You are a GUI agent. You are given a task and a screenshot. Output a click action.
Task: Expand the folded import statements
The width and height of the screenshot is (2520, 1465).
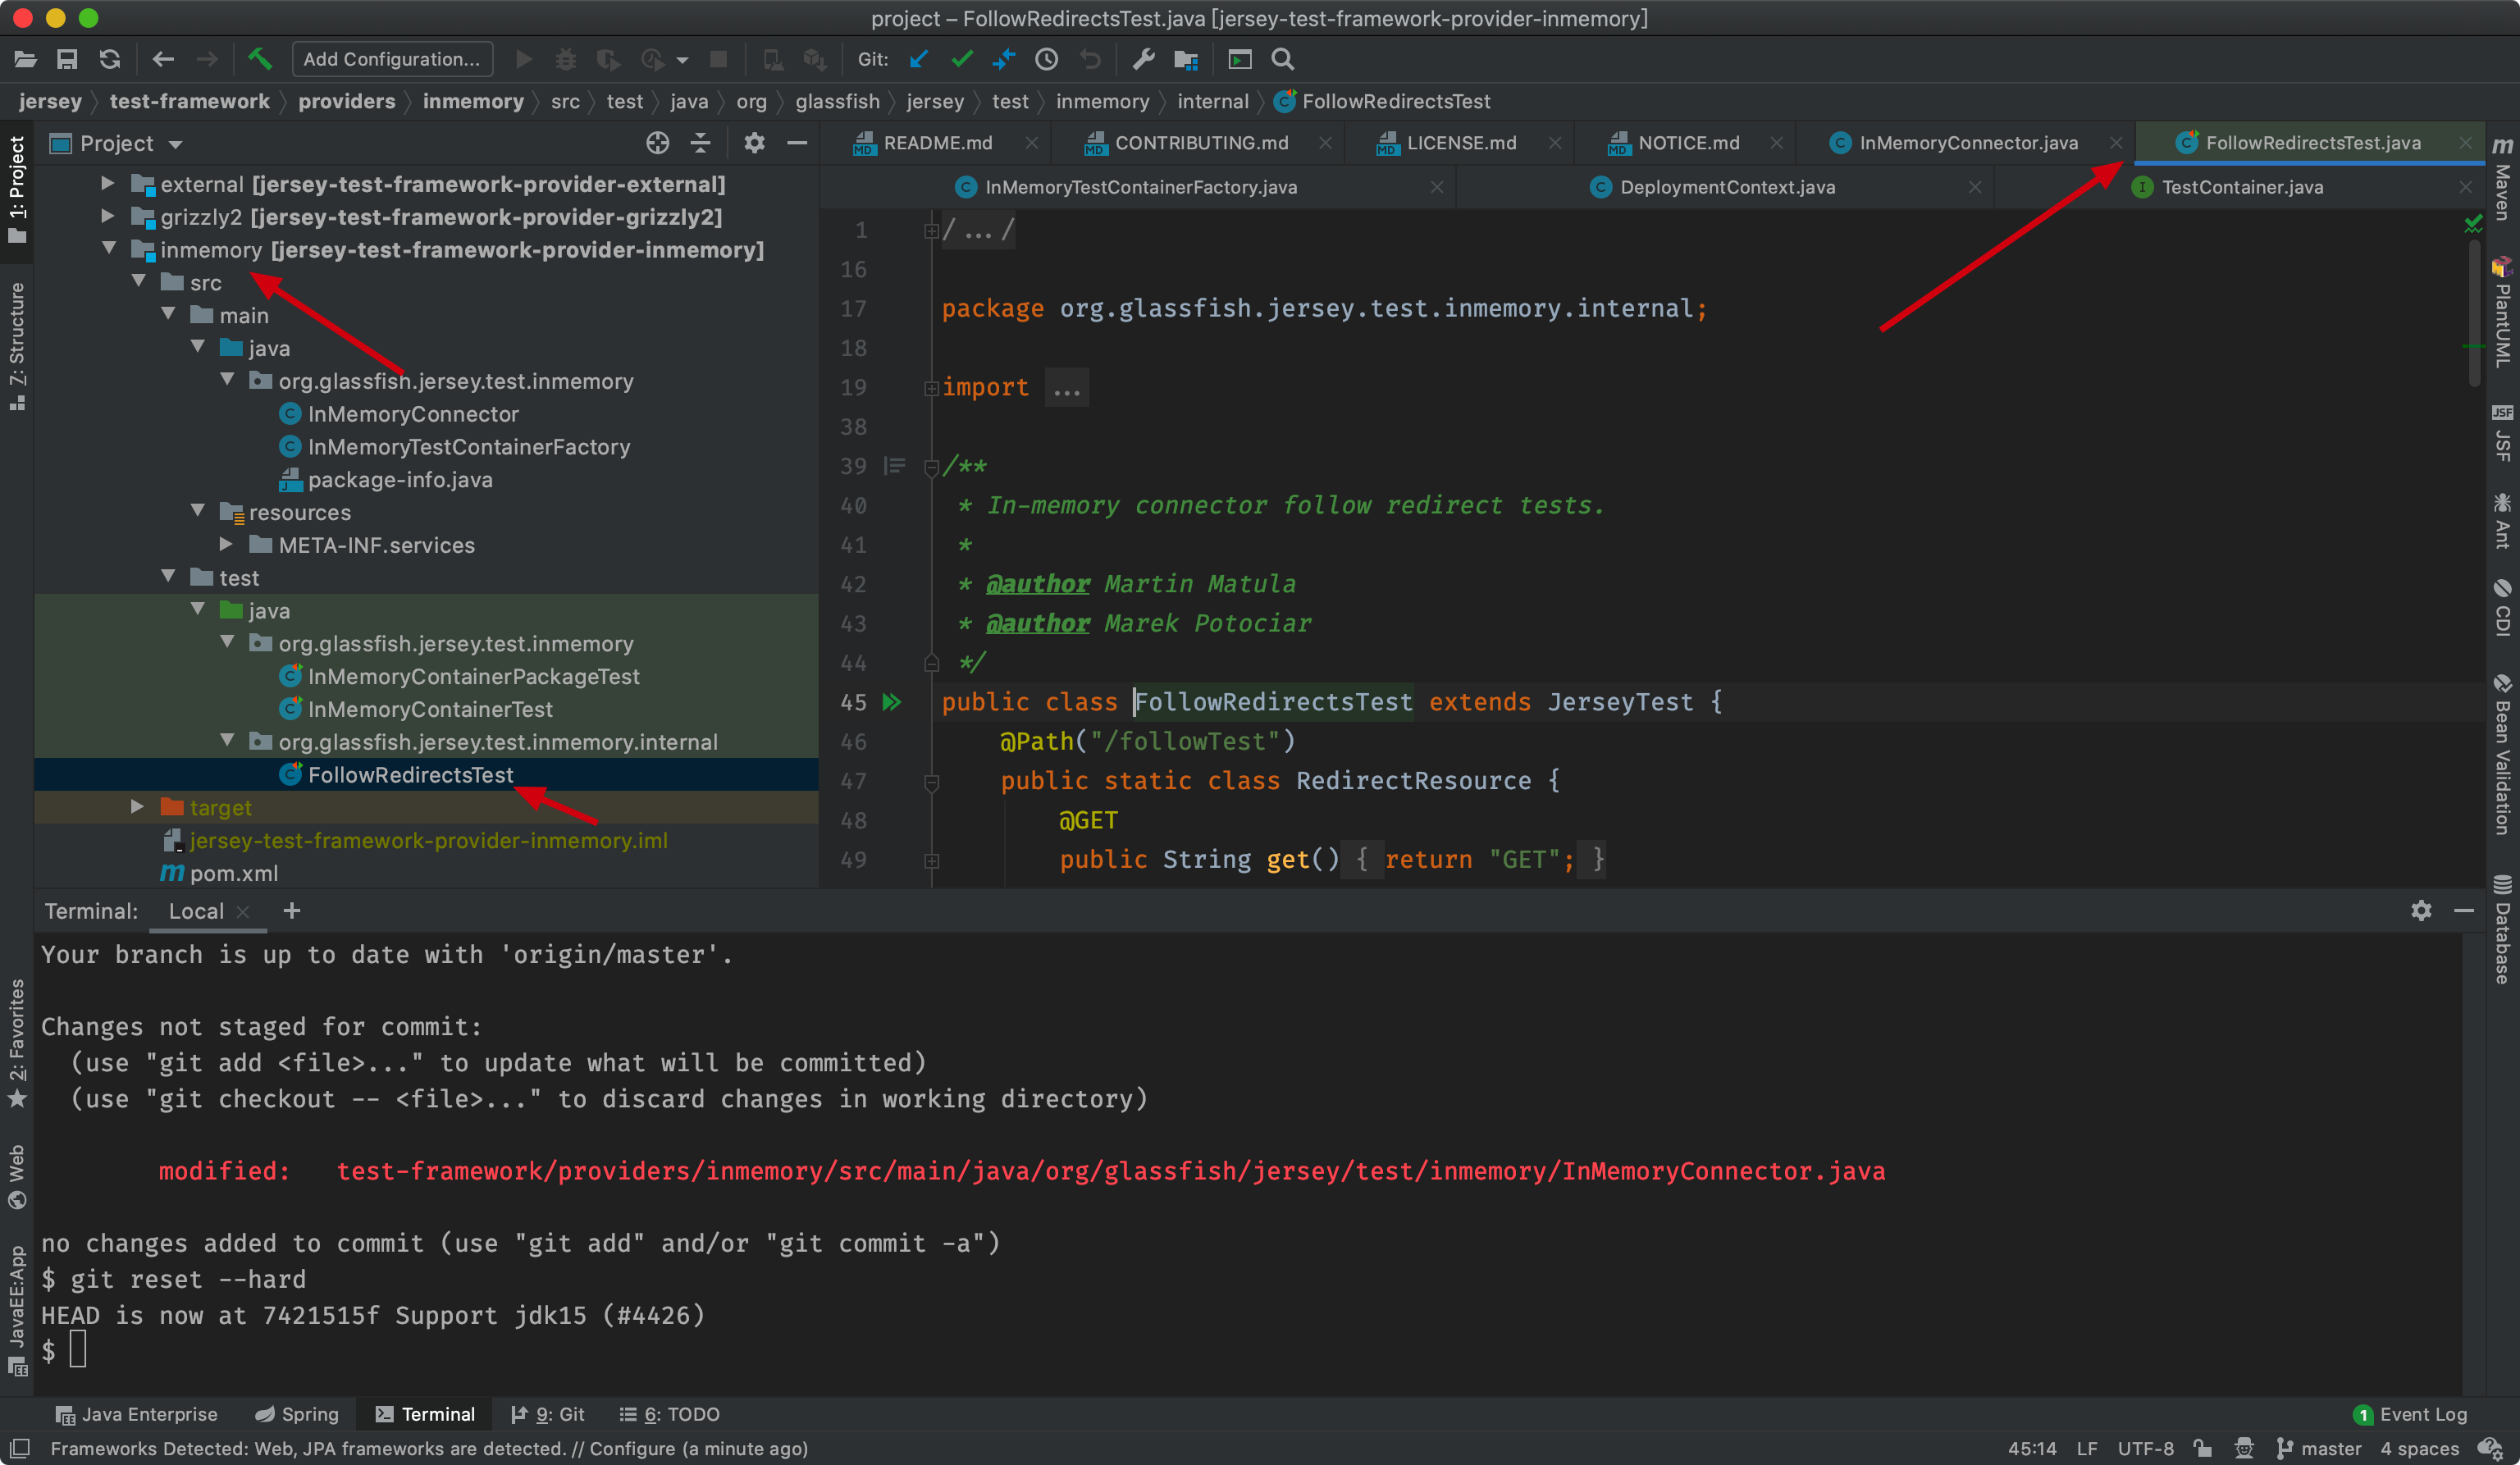click(x=1066, y=388)
